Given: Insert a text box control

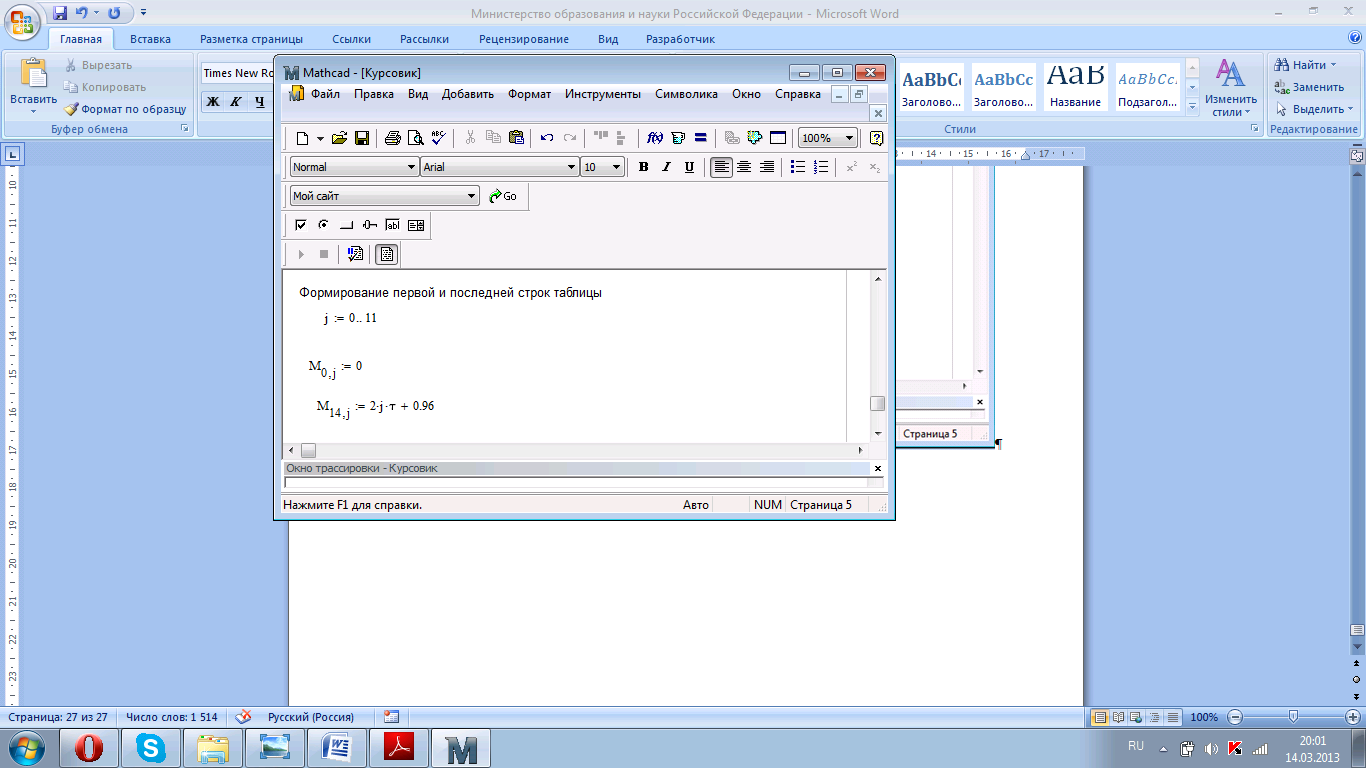Looking at the screenshot, I should (393, 225).
